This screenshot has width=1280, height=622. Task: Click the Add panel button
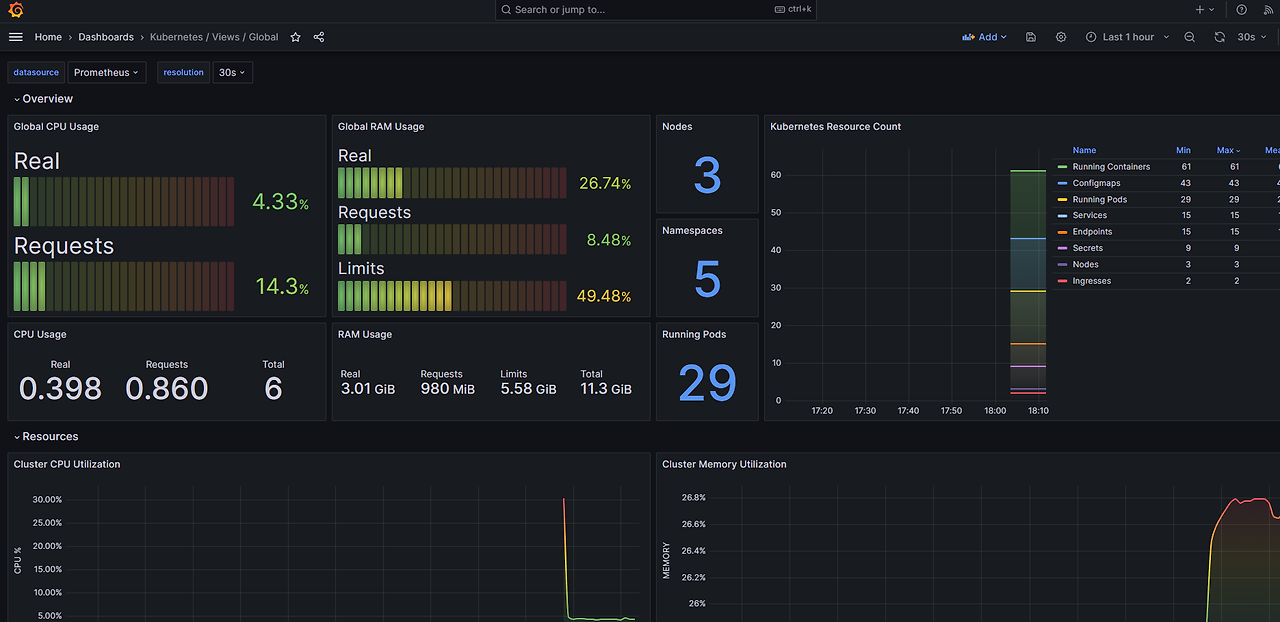(985, 37)
